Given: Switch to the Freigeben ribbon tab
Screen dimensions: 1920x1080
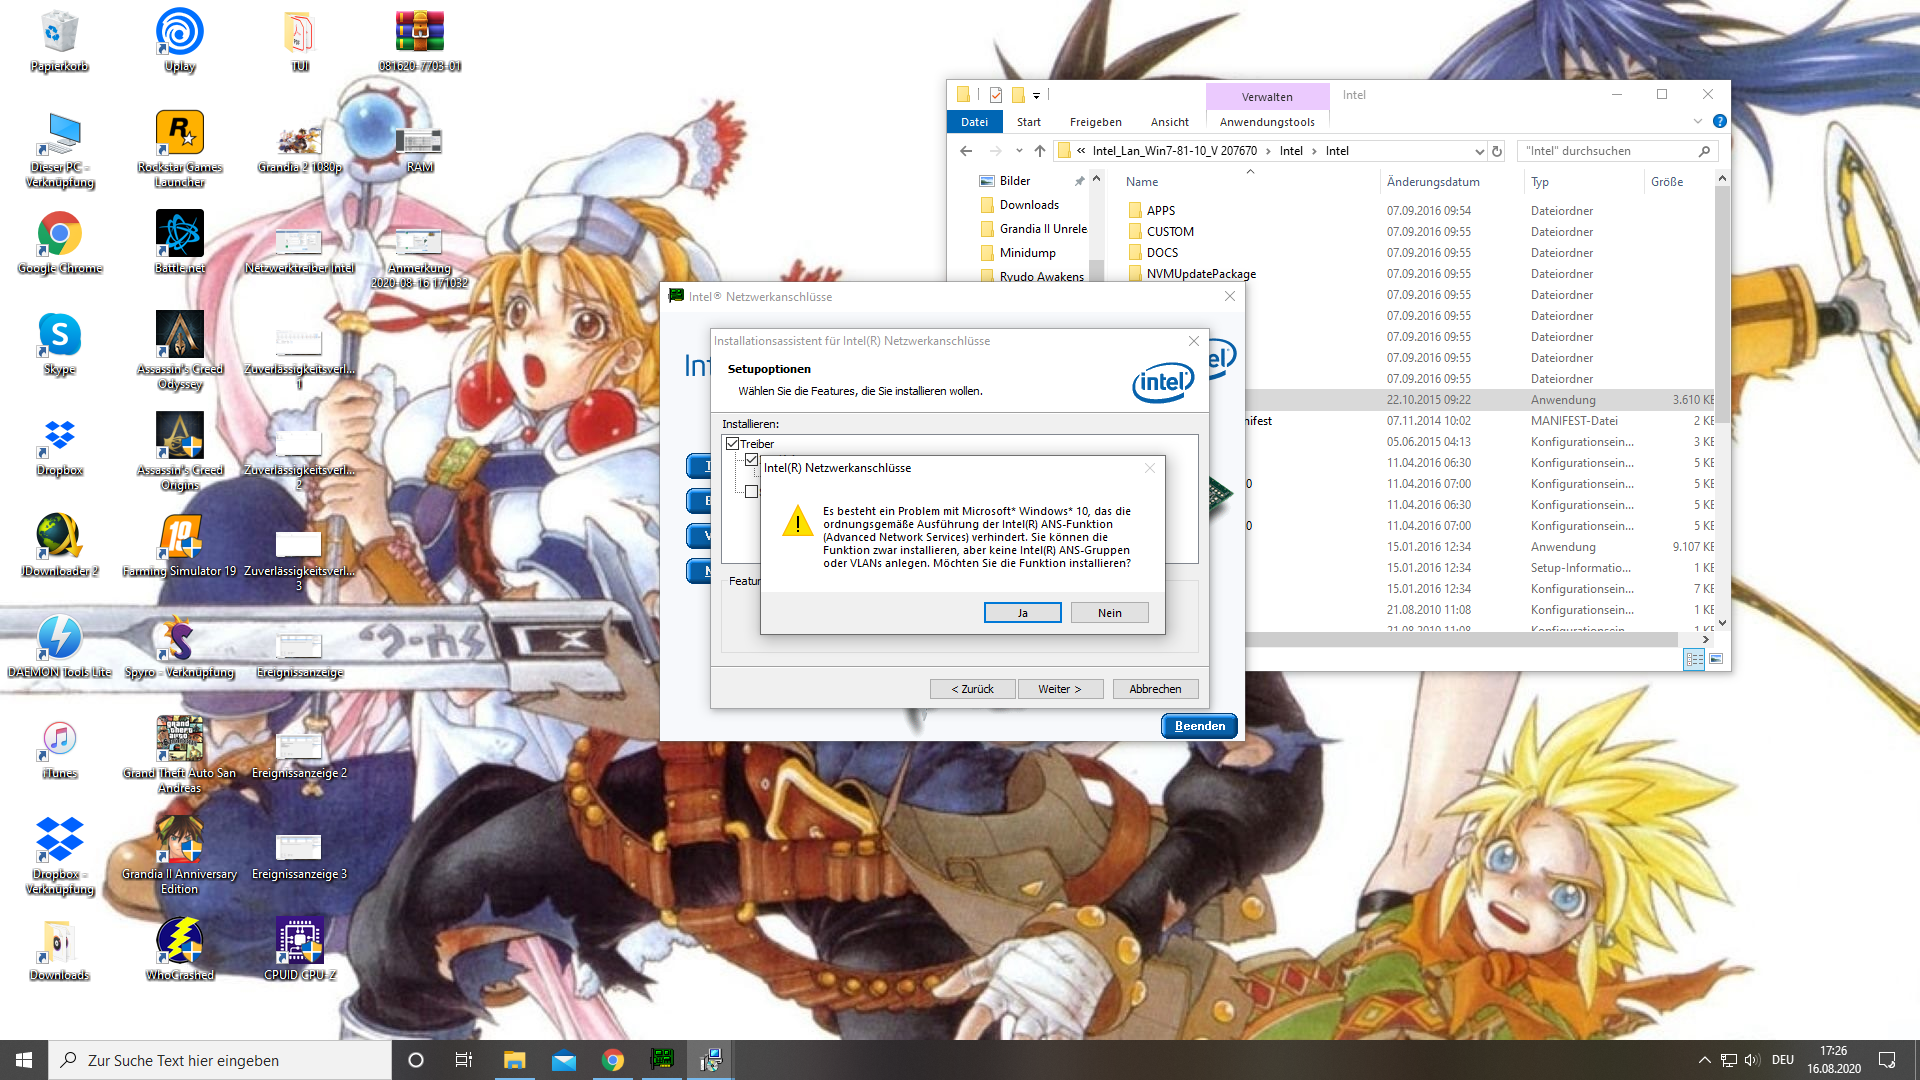Looking at the screenshot, I should pyautogui.click(x=1096, y=122).
